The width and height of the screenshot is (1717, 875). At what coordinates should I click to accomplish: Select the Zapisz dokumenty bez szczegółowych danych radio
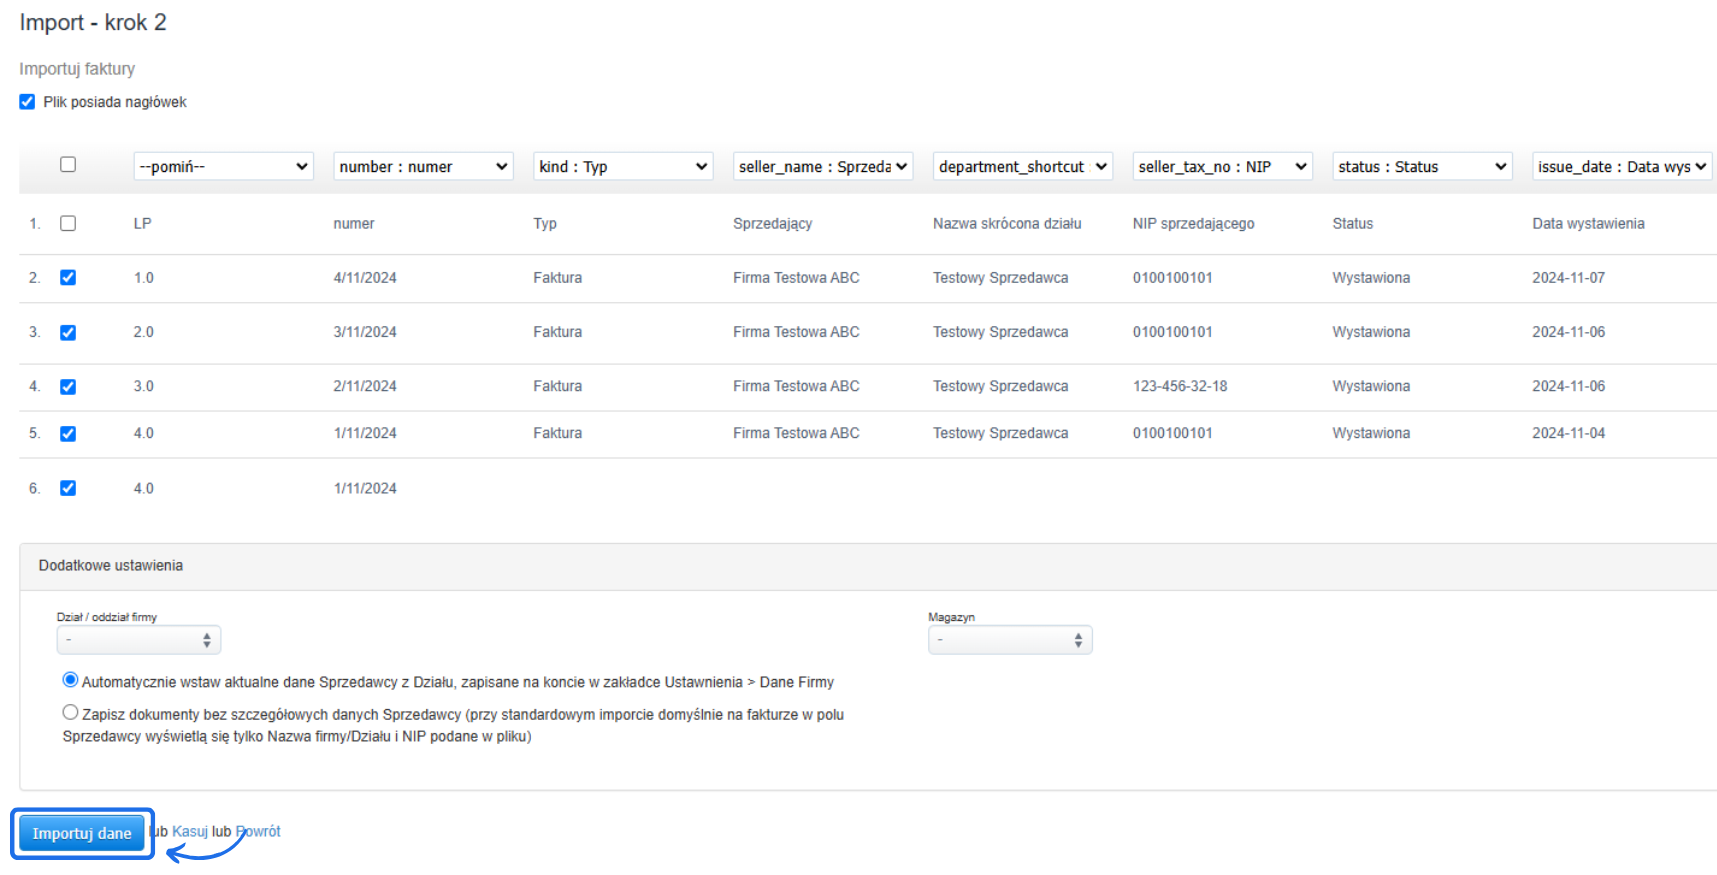70,713
